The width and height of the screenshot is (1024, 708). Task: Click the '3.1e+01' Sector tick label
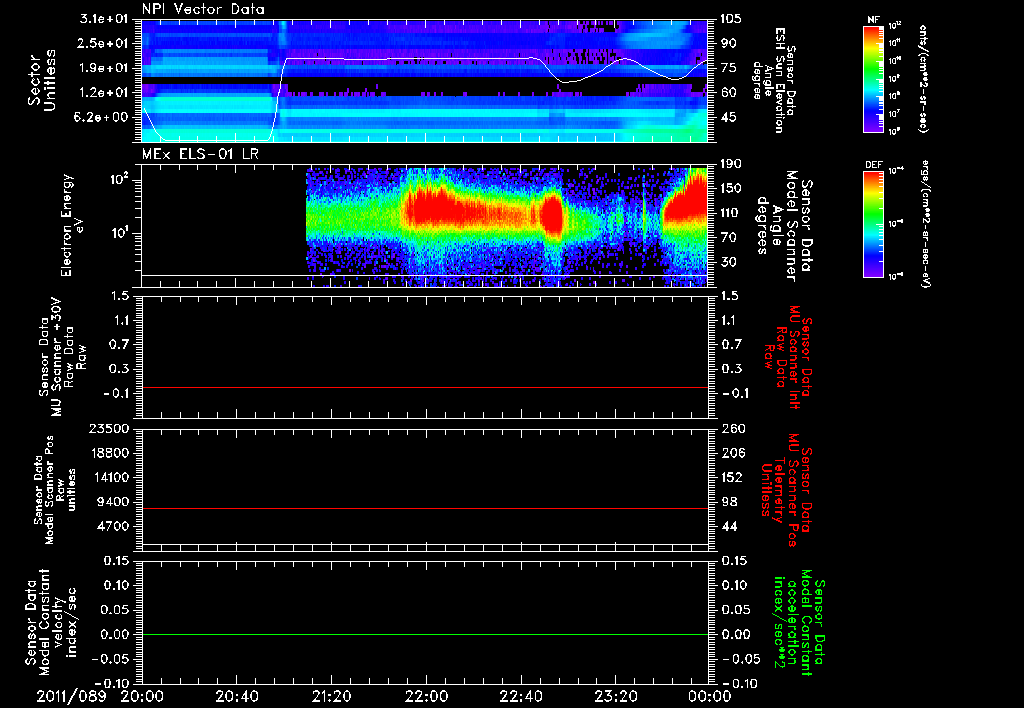tap(104, 19)
